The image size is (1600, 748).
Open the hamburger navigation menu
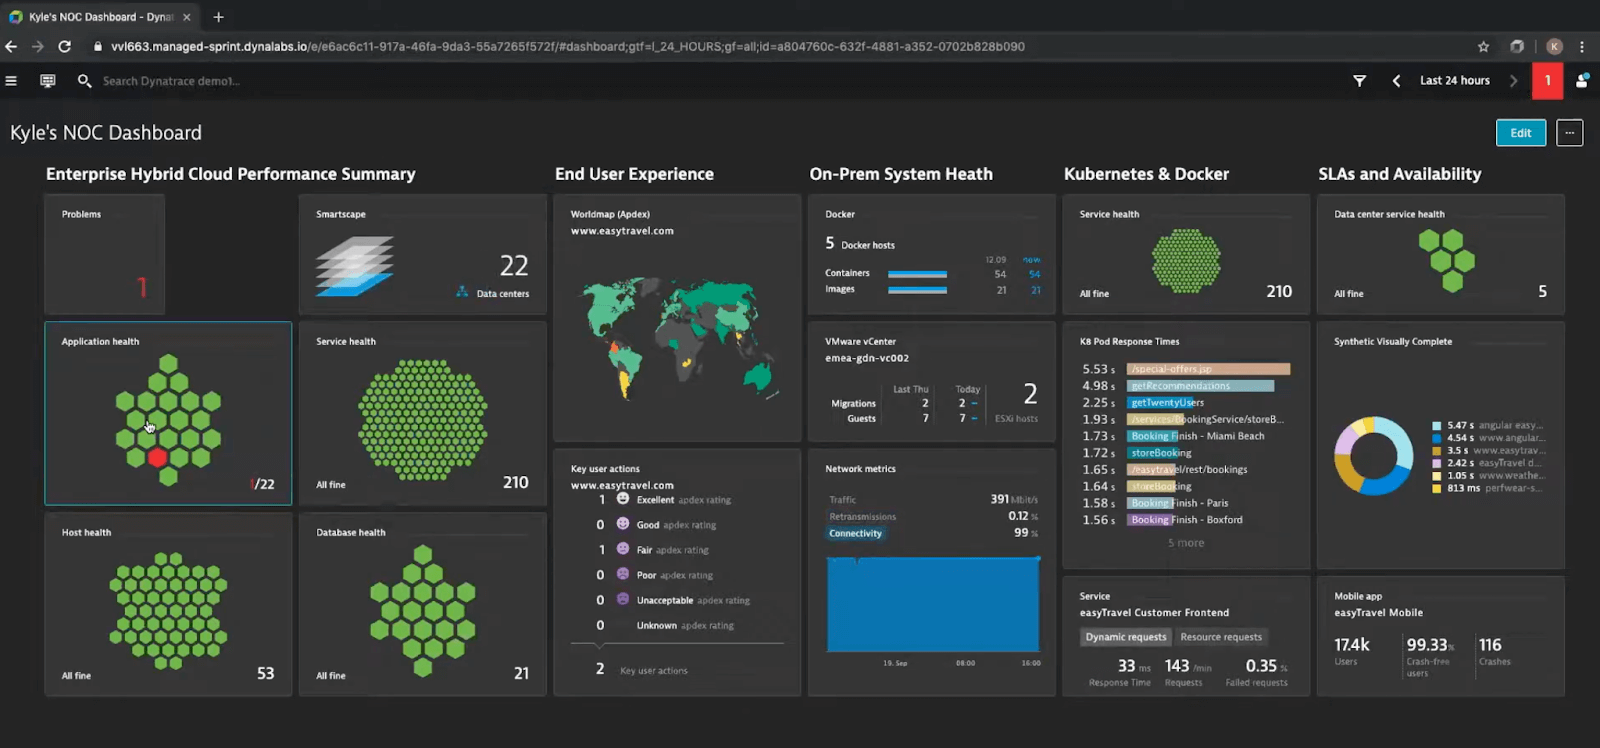point(11,81)
